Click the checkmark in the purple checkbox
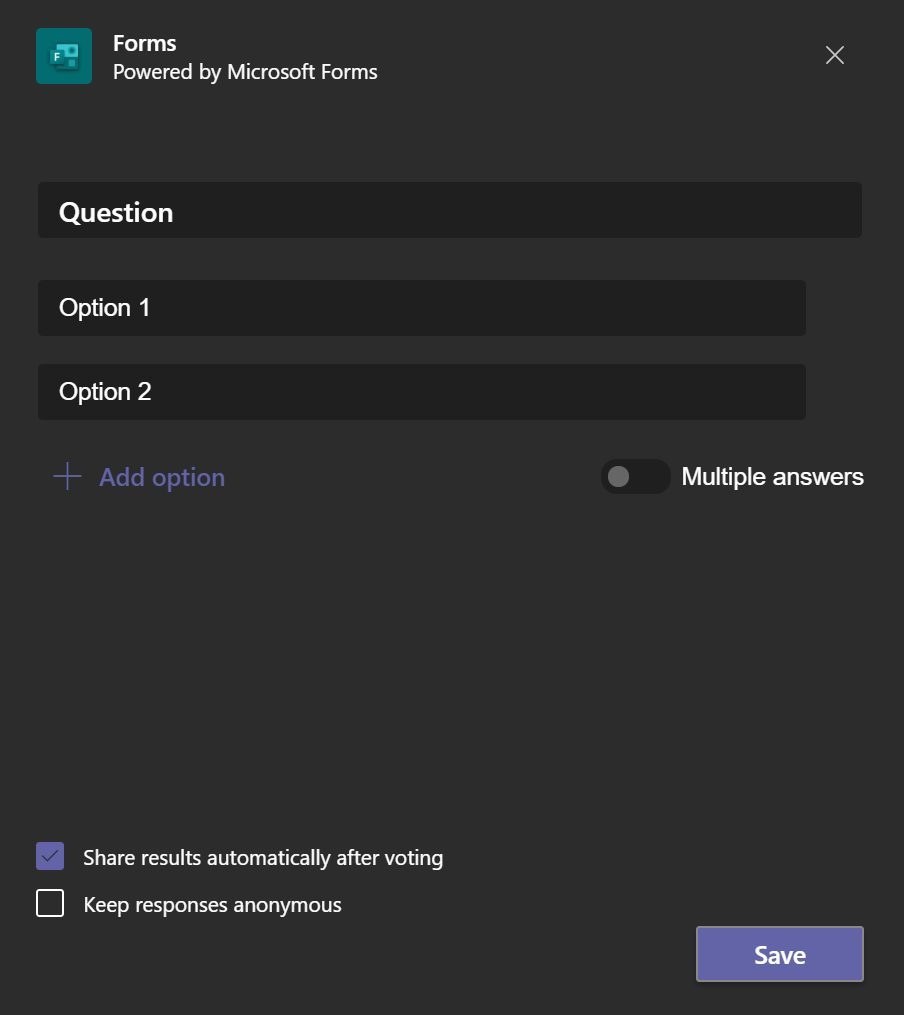 click(50, 857)
